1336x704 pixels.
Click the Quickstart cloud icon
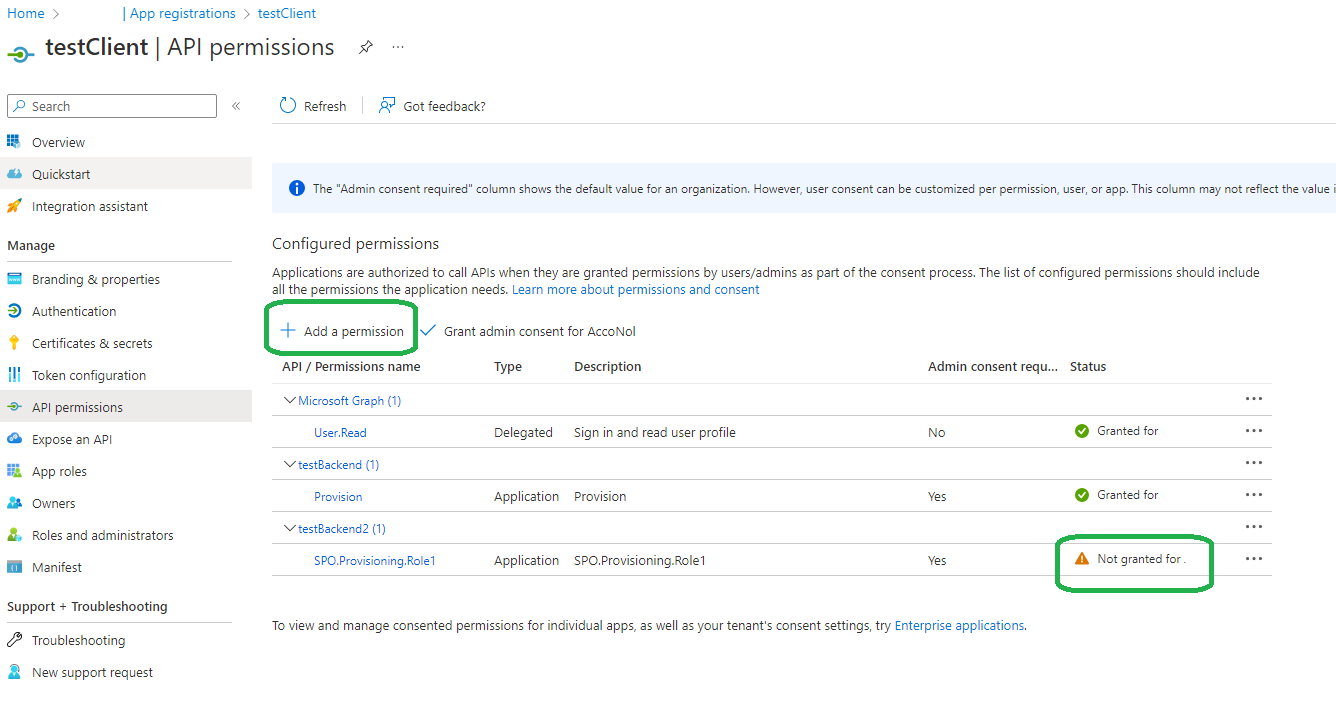coord(14,174)
